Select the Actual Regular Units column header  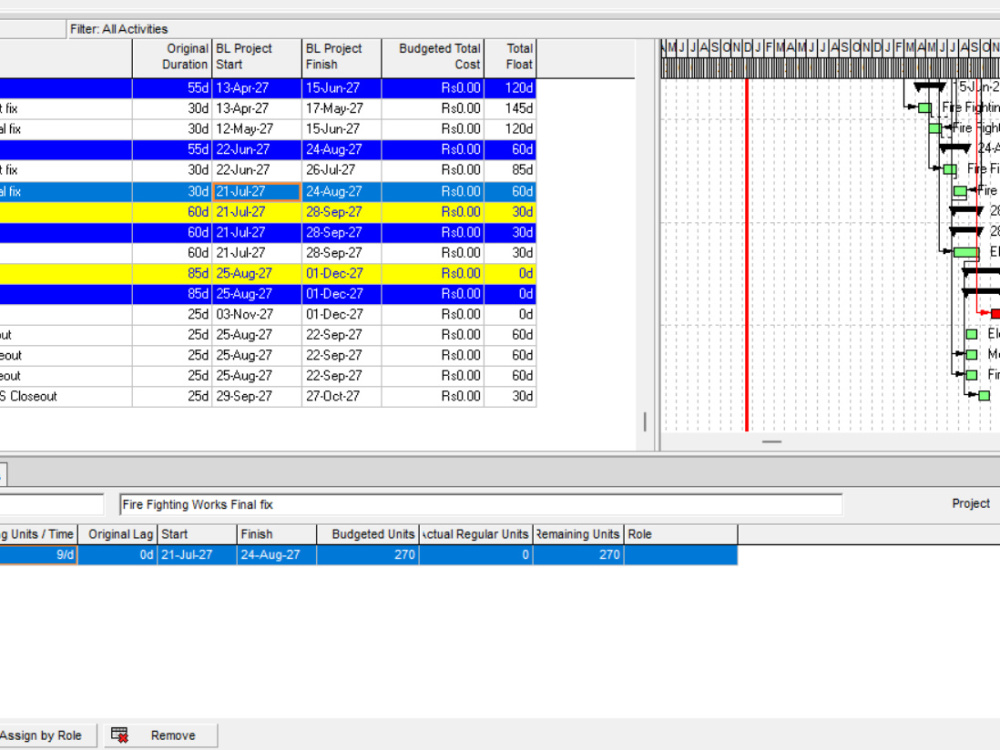coord(476,534)
